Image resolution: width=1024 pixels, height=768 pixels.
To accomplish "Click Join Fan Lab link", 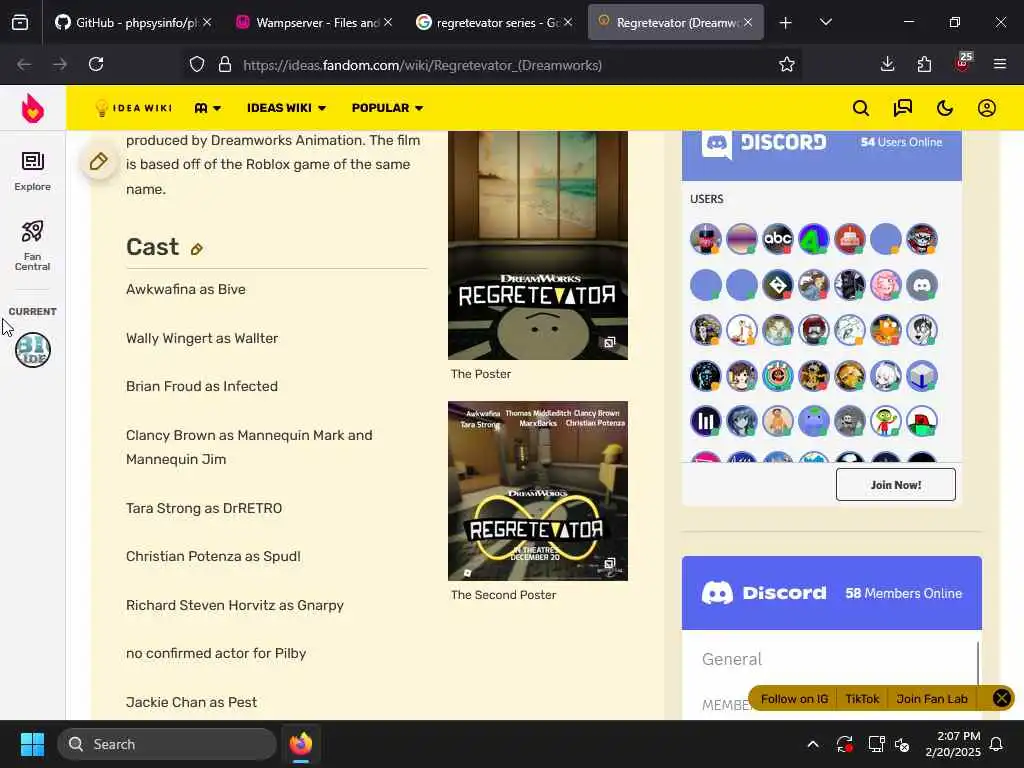I will pos(932,699).
